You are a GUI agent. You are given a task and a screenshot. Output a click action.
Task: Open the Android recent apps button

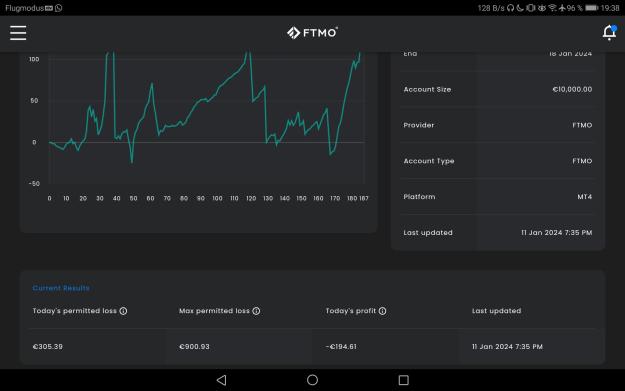pos(403,380)
